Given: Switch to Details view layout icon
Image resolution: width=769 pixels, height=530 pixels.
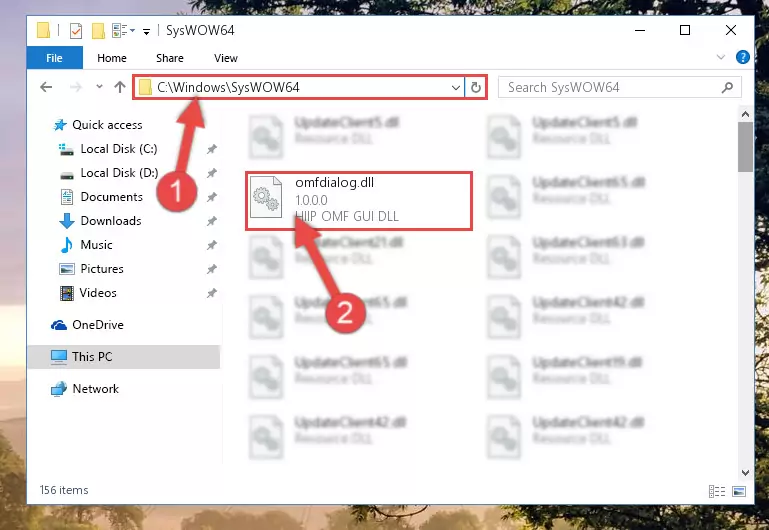Looking at the screenshot, I should point(717,491).
